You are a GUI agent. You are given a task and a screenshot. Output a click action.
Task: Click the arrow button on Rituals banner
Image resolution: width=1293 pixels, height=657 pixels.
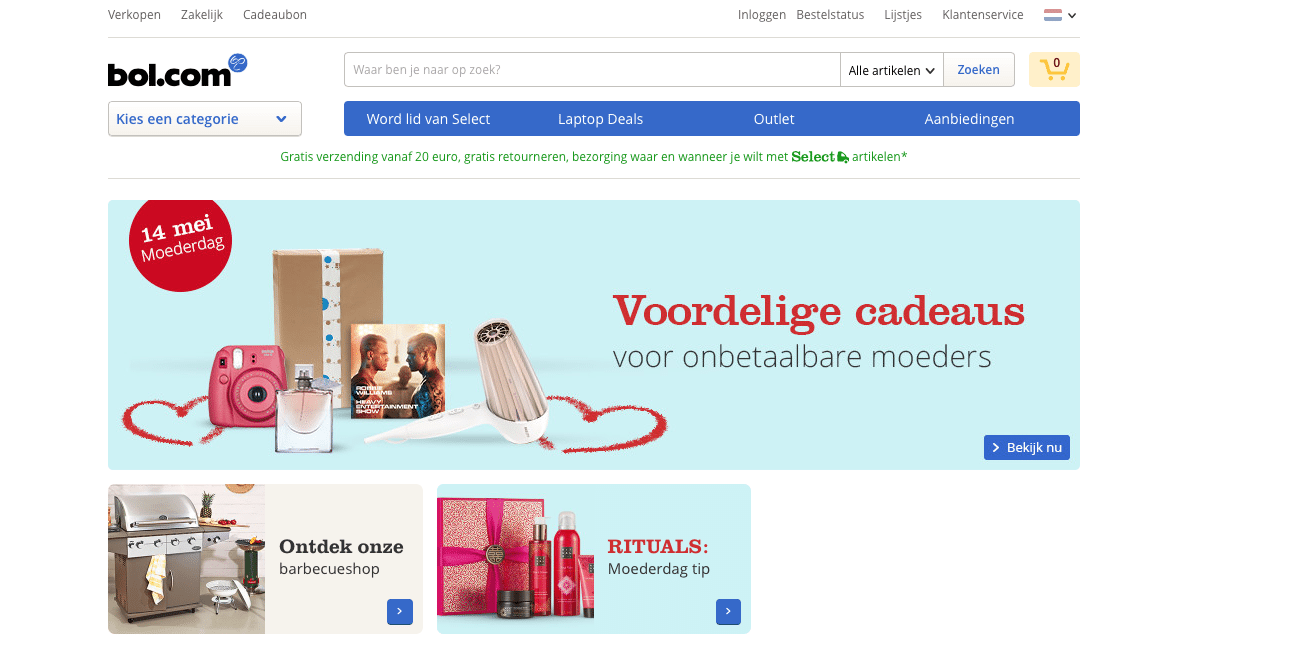[728, 611]
